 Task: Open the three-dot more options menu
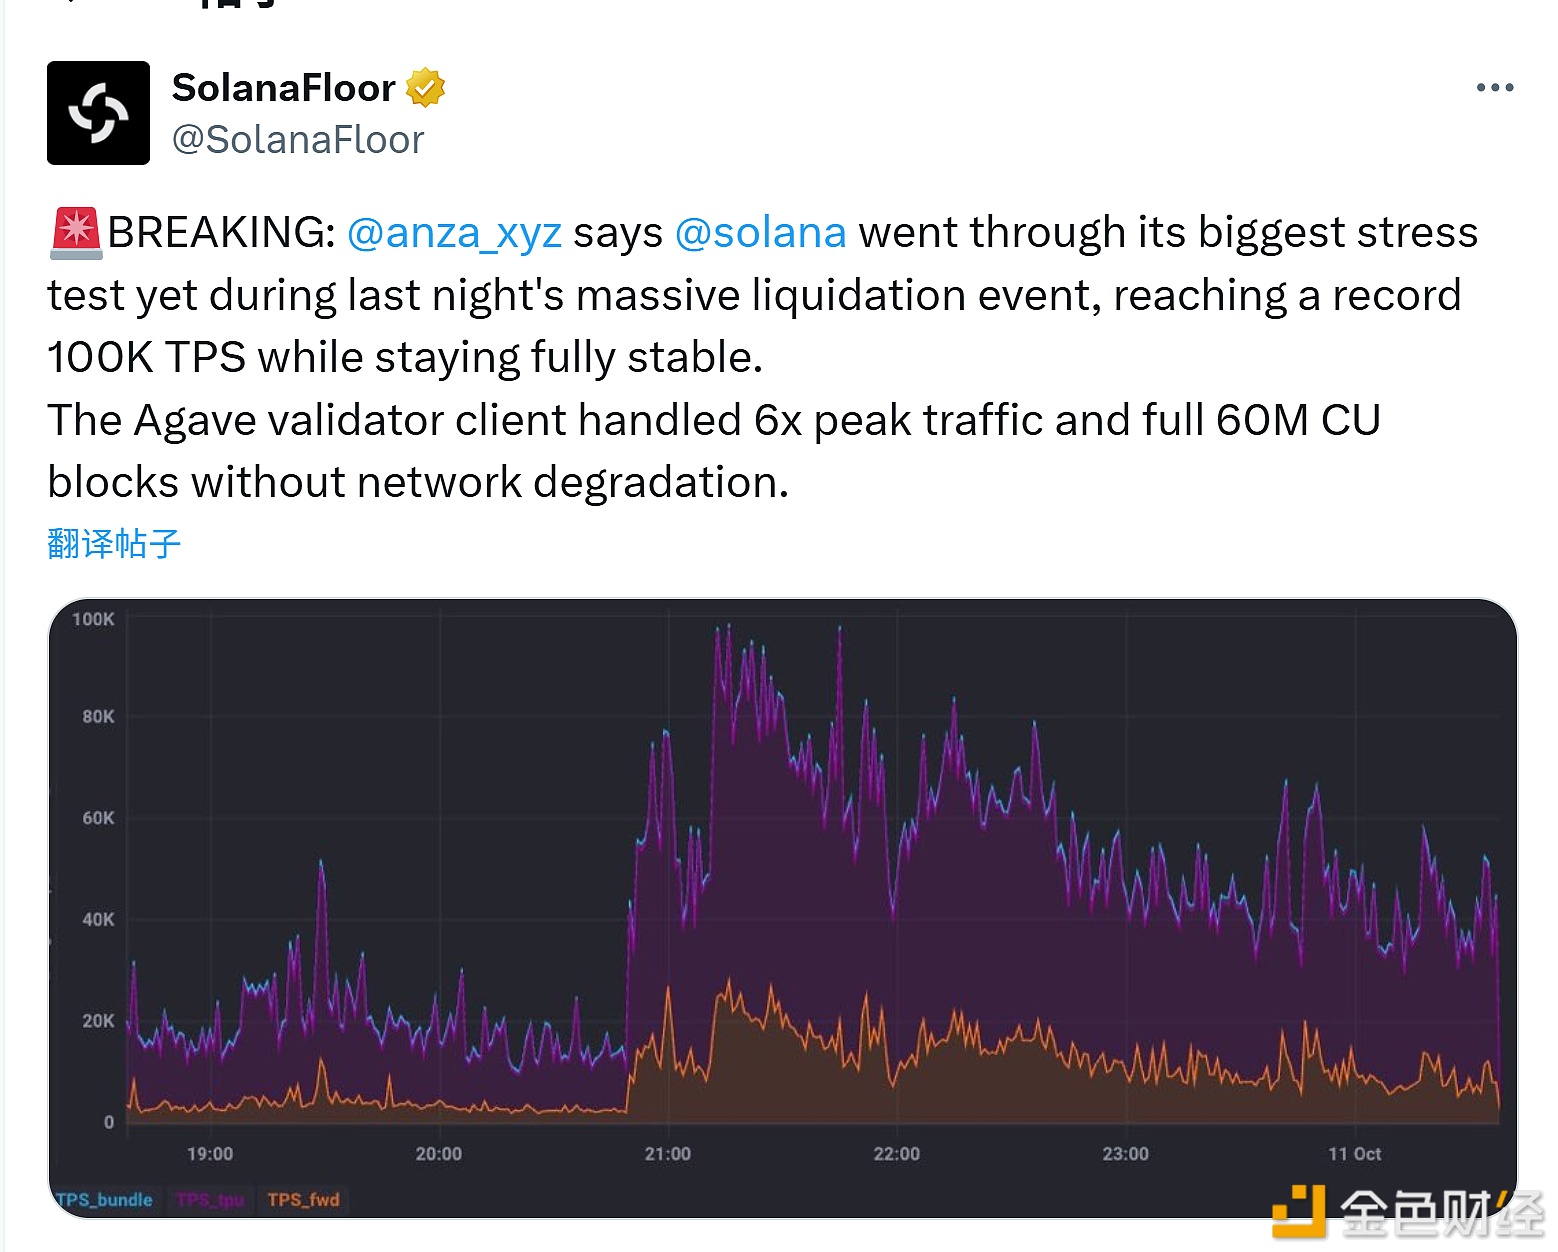pos(1494,88)
